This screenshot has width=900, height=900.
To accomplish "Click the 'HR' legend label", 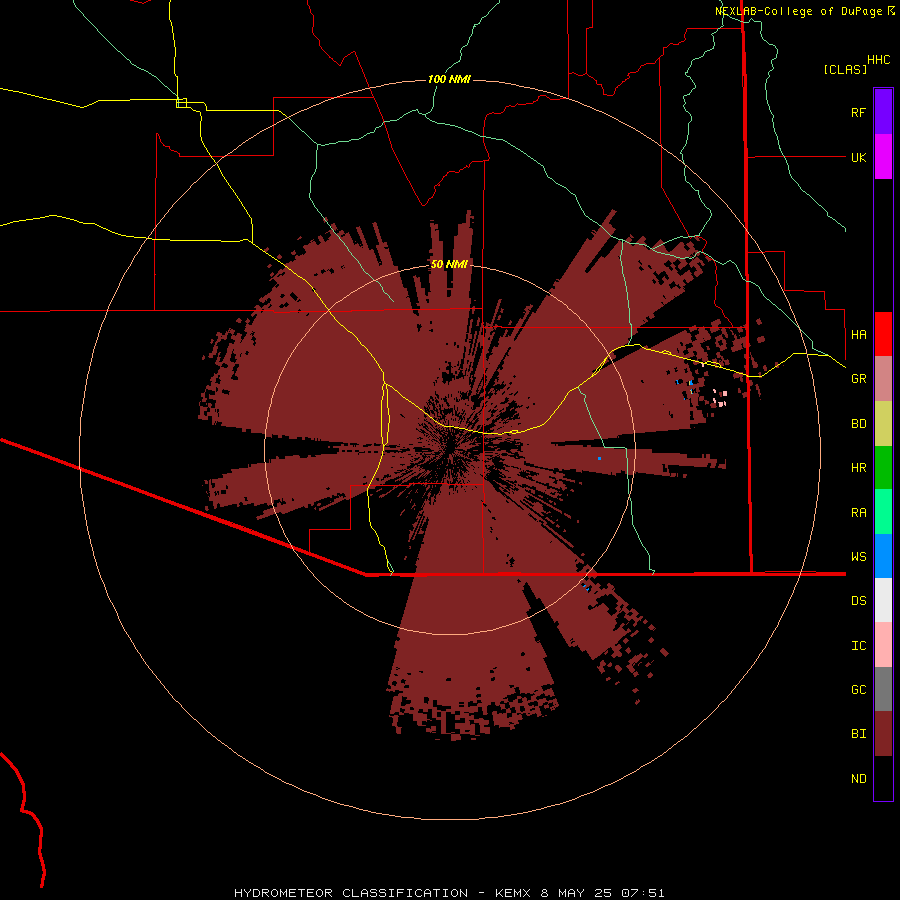I will tap(859, 468).
